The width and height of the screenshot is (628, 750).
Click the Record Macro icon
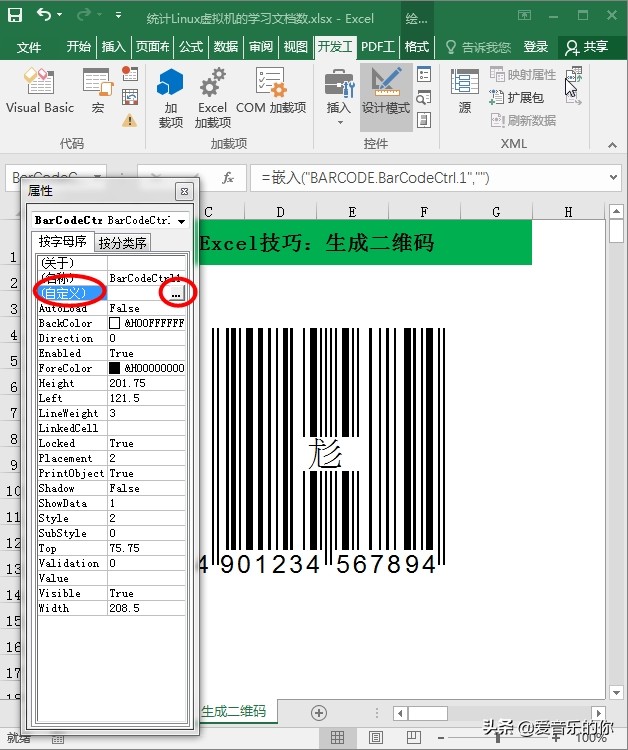pos(130,73)
